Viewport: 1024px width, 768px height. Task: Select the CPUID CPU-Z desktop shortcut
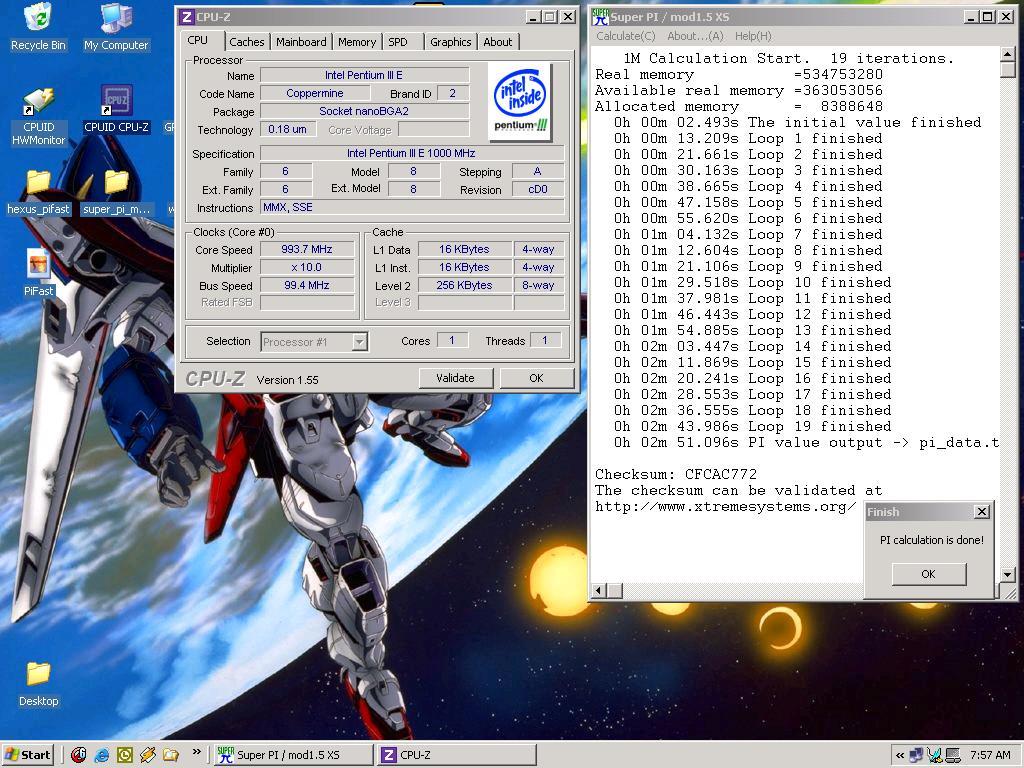(116, 110)
